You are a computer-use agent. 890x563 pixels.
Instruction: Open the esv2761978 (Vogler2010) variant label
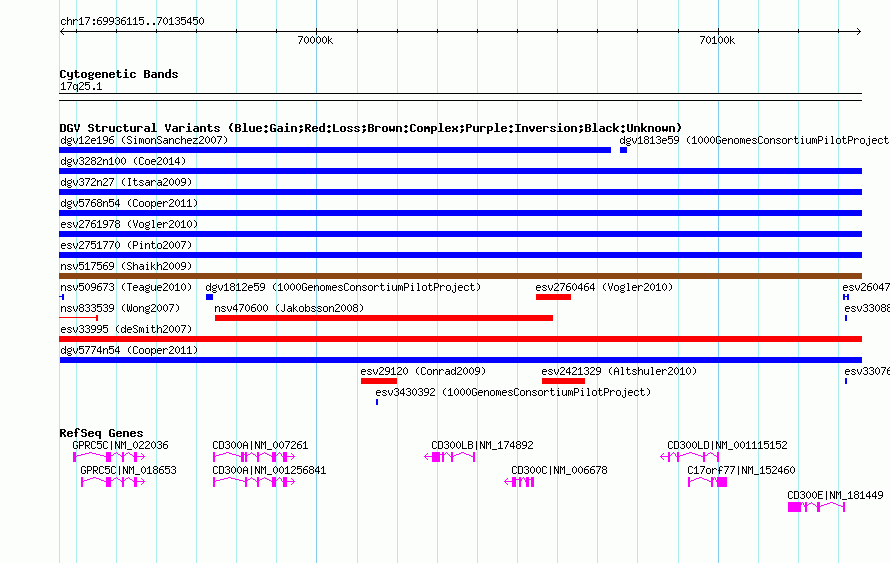[x=129, y=224]
